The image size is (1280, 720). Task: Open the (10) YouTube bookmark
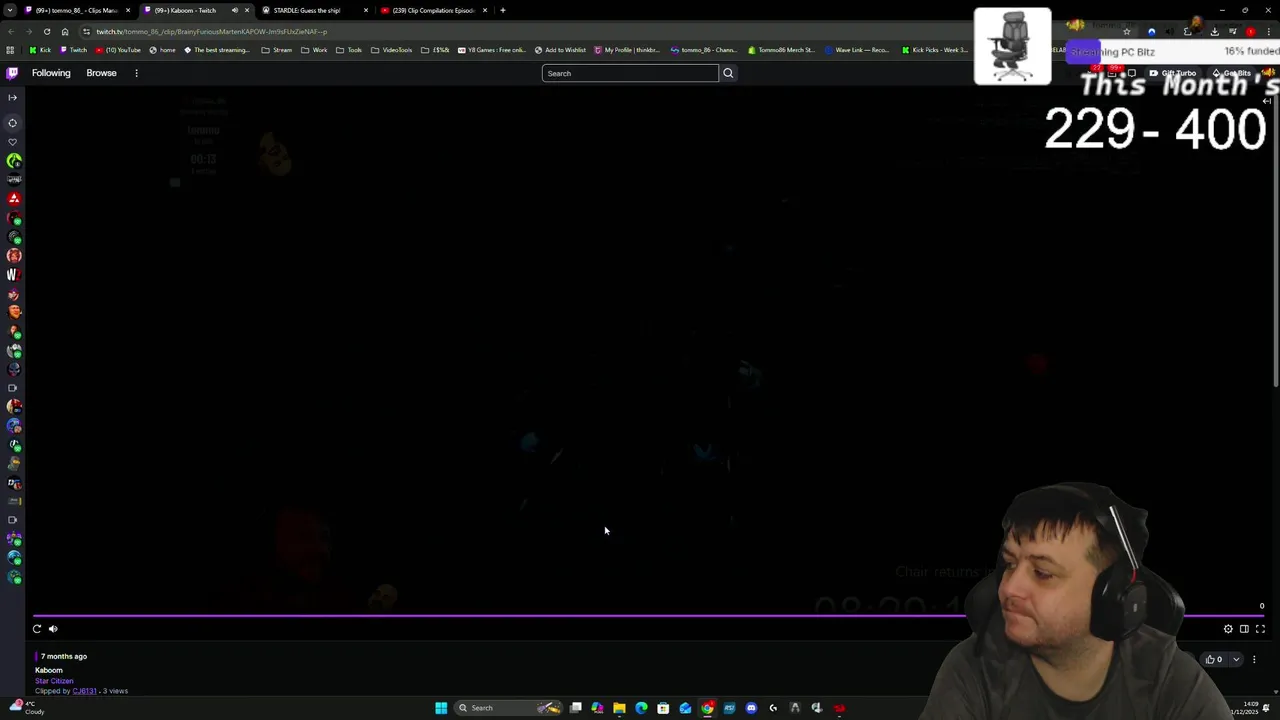pyautogui.click(x=118, y=50)
